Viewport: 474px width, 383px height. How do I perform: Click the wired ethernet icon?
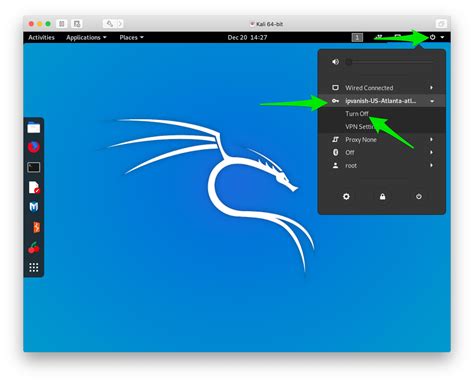(x=335, y=88)
